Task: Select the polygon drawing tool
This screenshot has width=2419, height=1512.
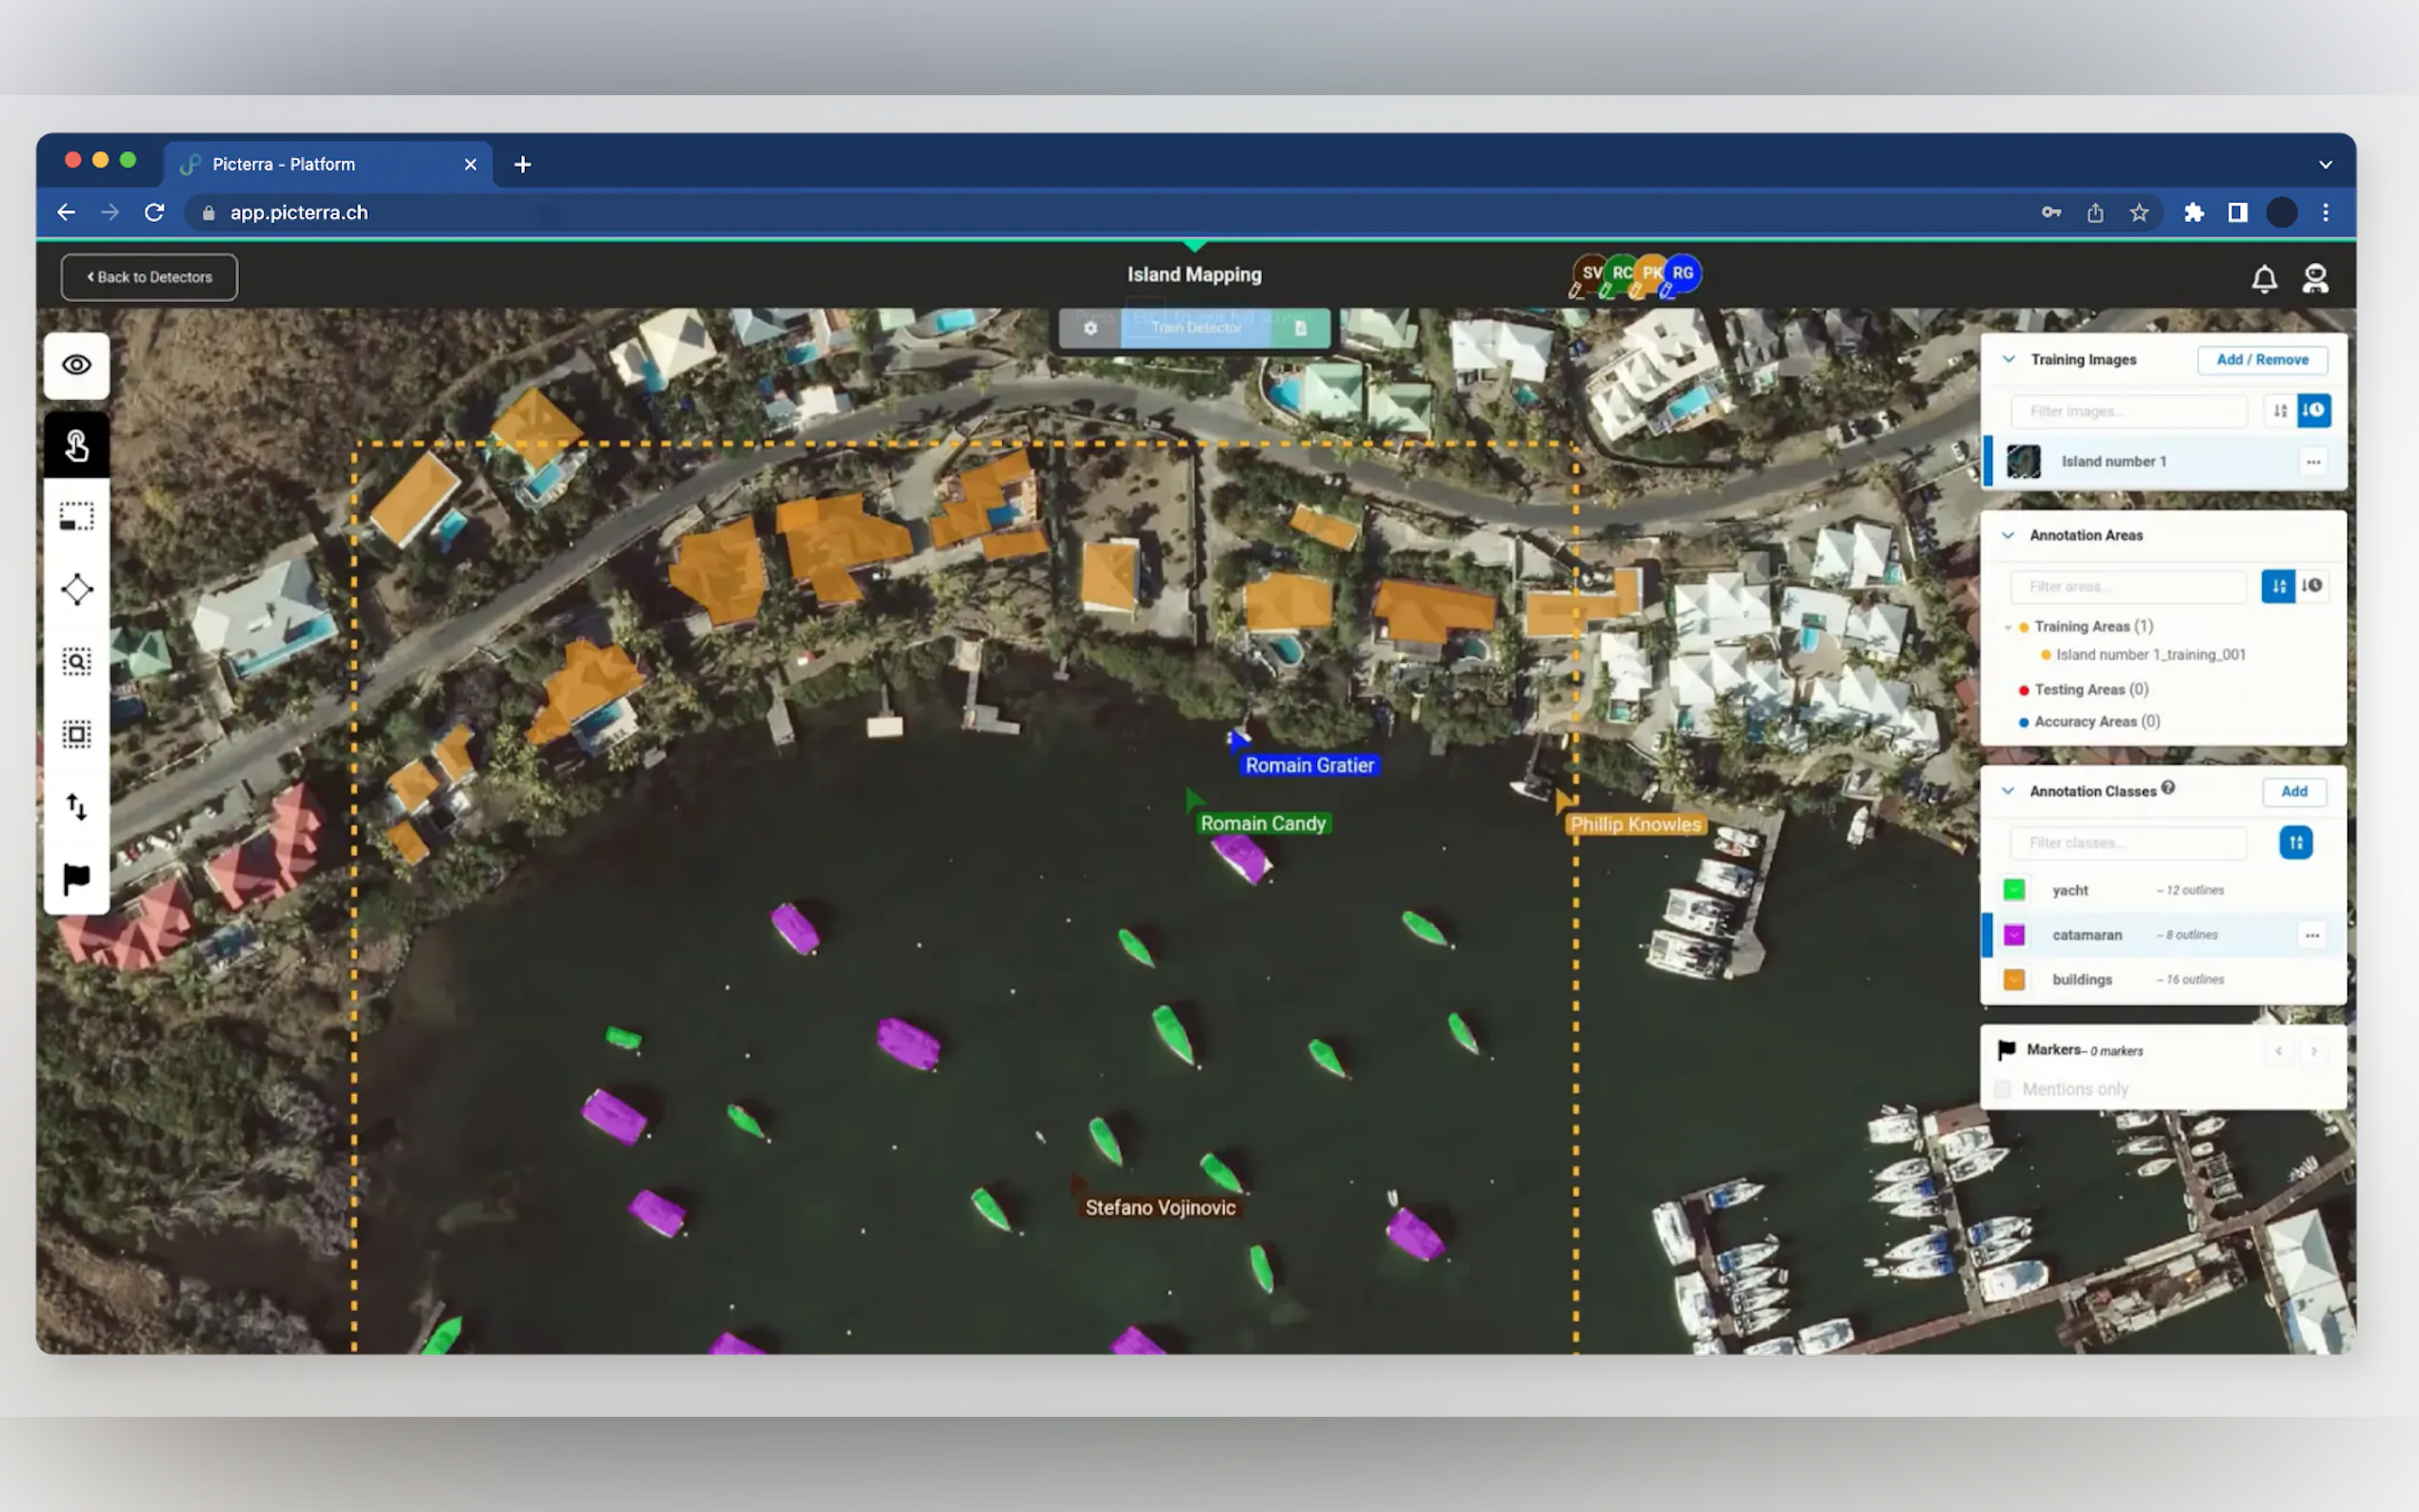Action: [x=76, y=589]
